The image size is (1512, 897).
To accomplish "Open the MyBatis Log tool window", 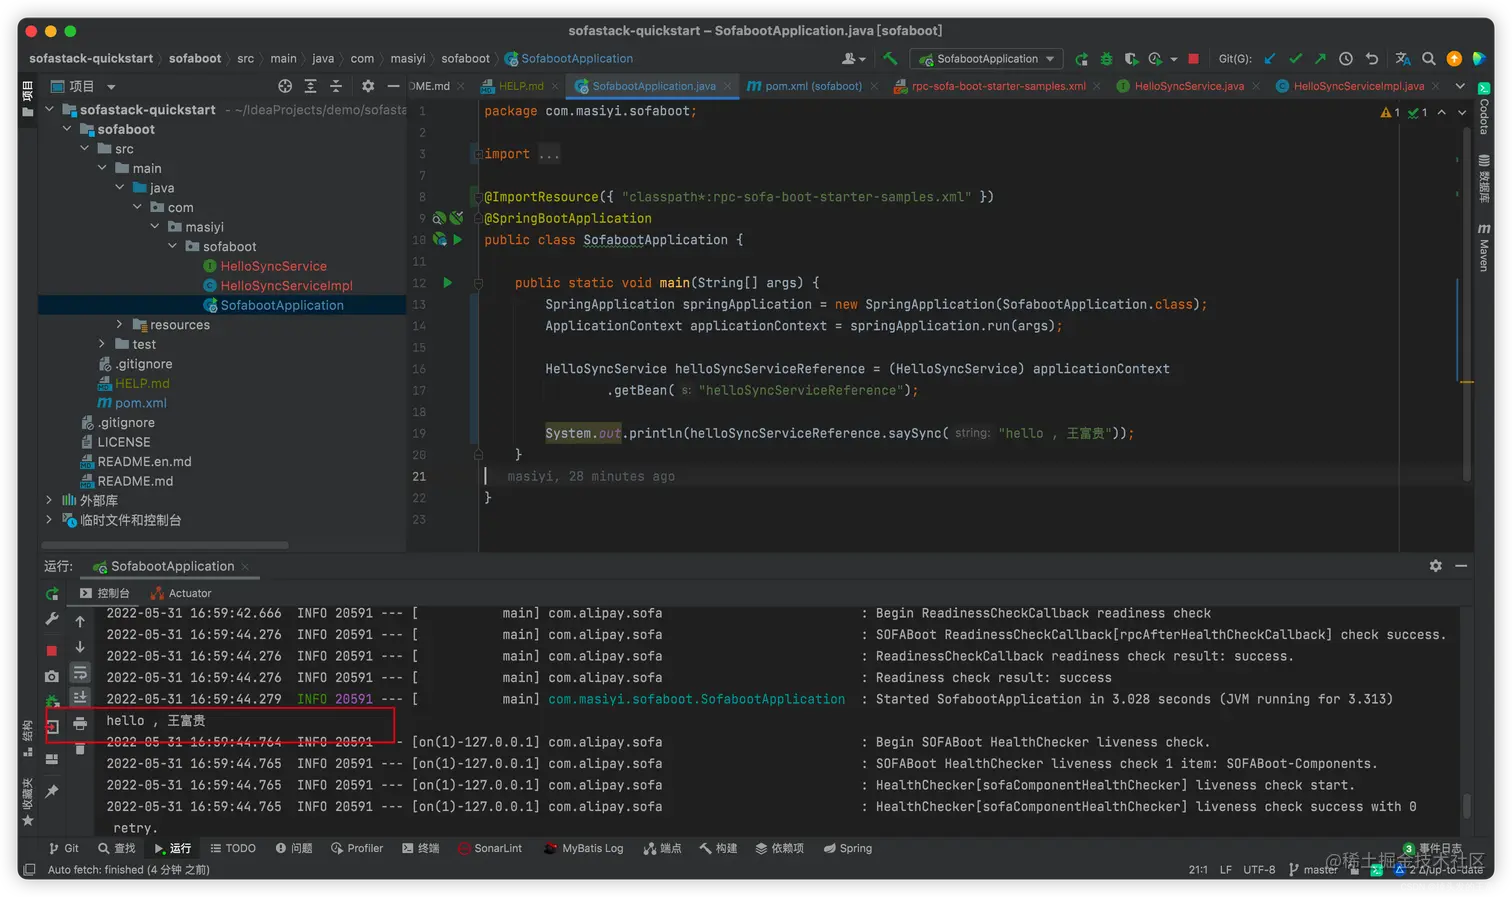I will pyautogui.click(x=583, y=849).
